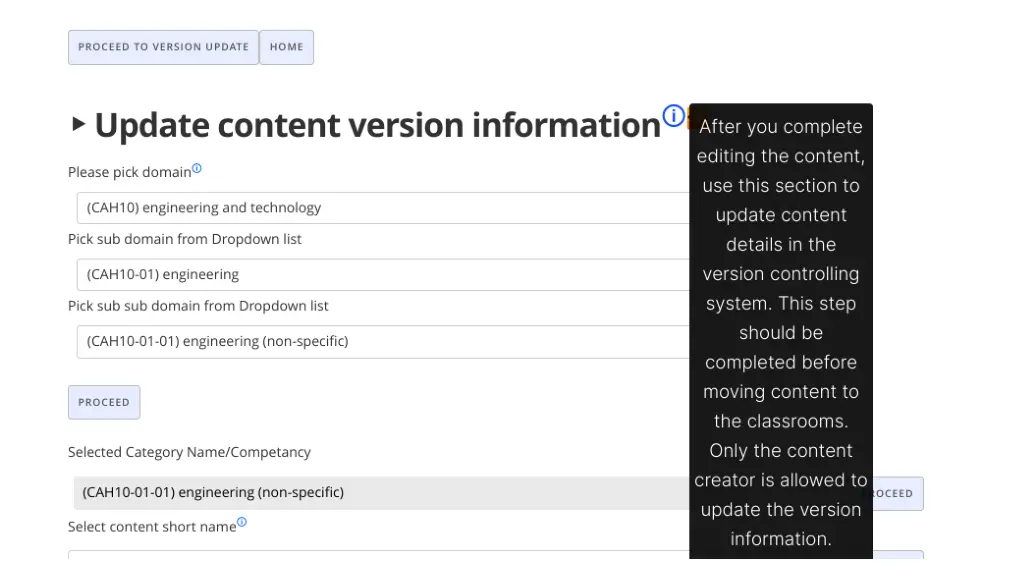Click the Pick sub domain from Dropdown list label

click(185, 239)
